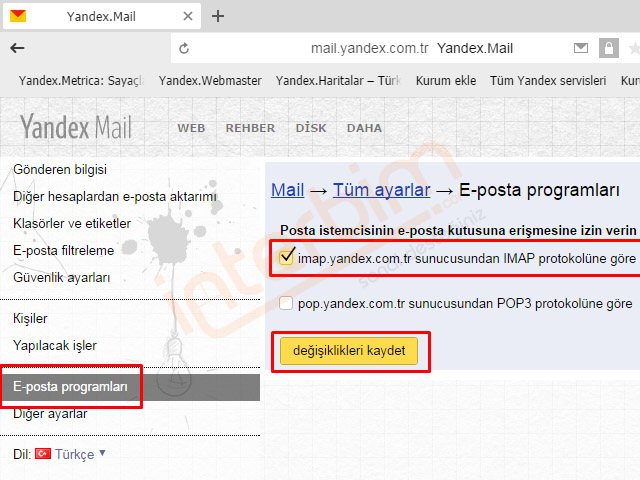Open the Yandex.Webmaster bookmark
The image size is (640, 480).
210,81
